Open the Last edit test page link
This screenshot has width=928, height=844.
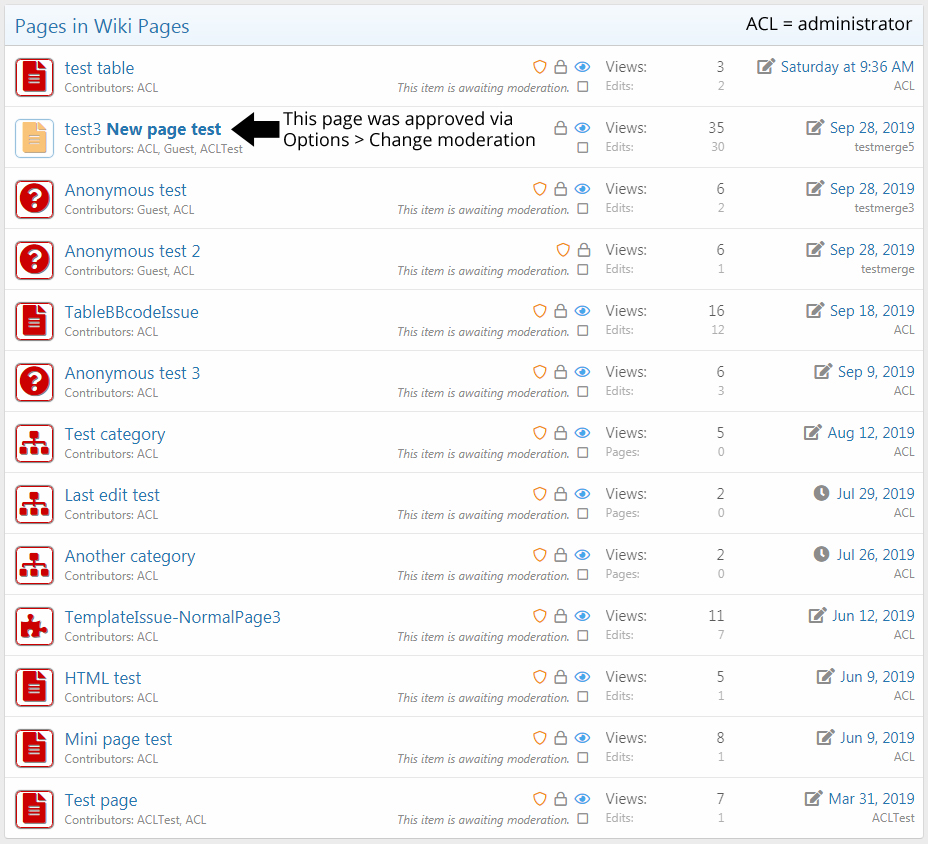pos(112,495)
